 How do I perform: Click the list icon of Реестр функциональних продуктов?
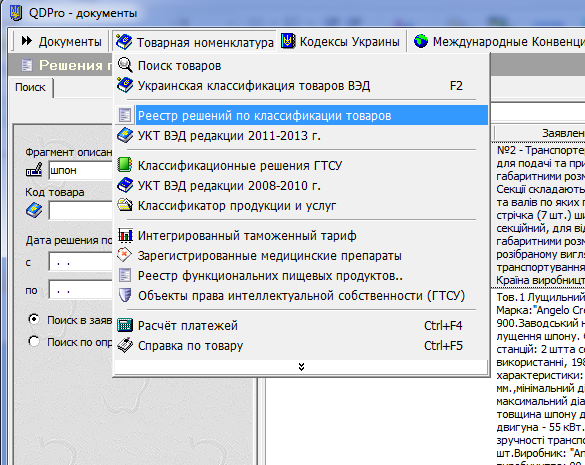tap(125, 275)
